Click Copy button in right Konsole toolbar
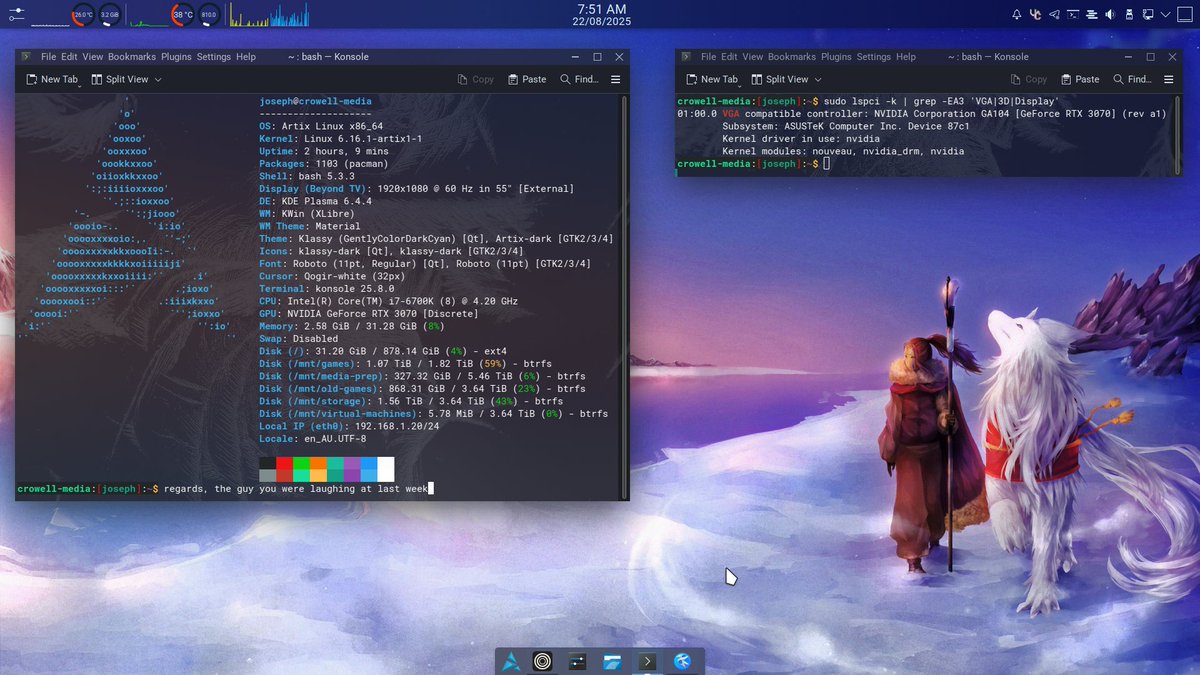Screen dimensions: 1200x675 coord(1029,79)
